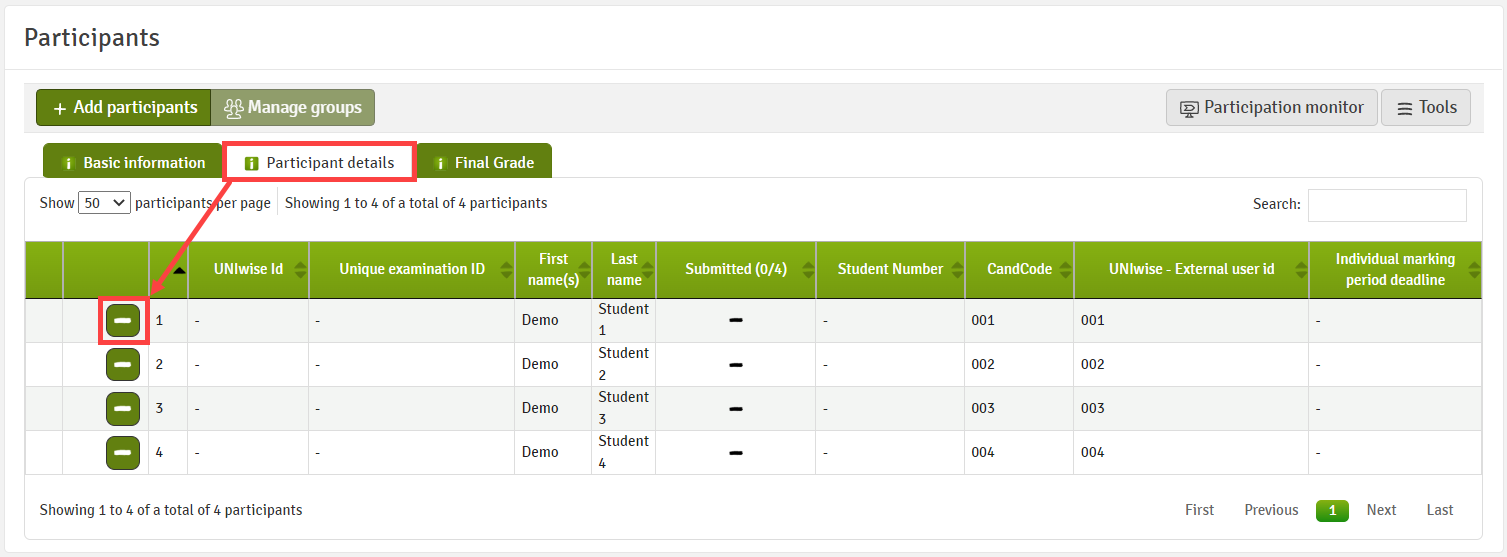1507x557 pixels.
Task: Click last name 'Student 3' cell
Action: click(624, 409)
